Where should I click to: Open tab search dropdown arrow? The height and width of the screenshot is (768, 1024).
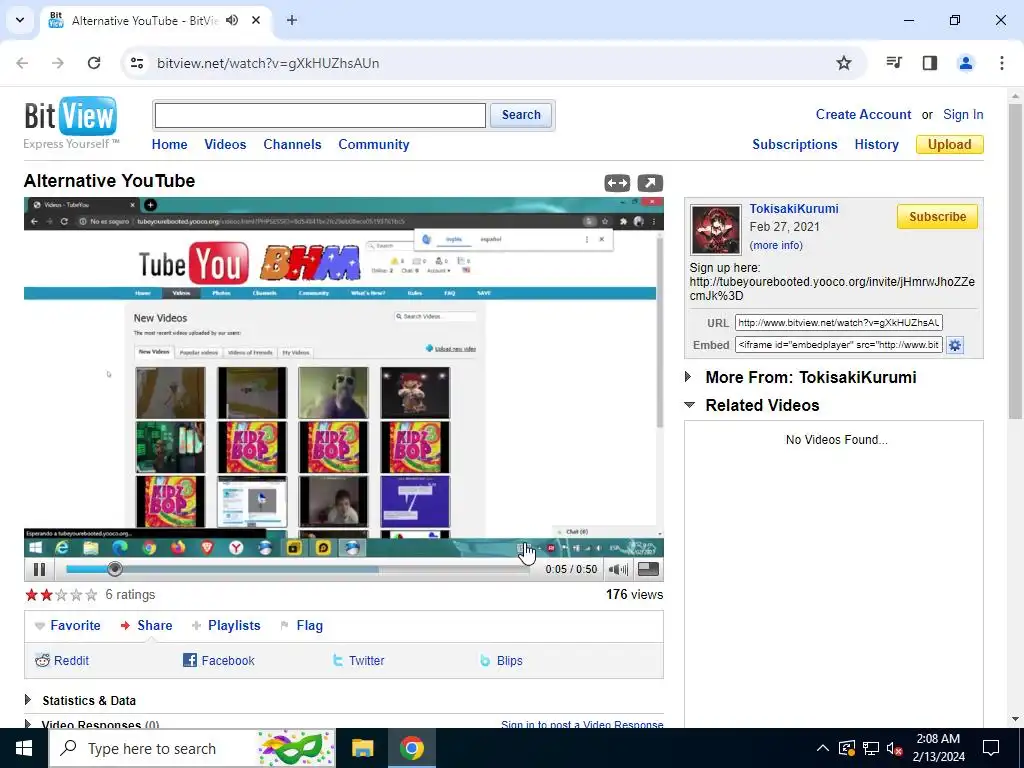[20, 20]
